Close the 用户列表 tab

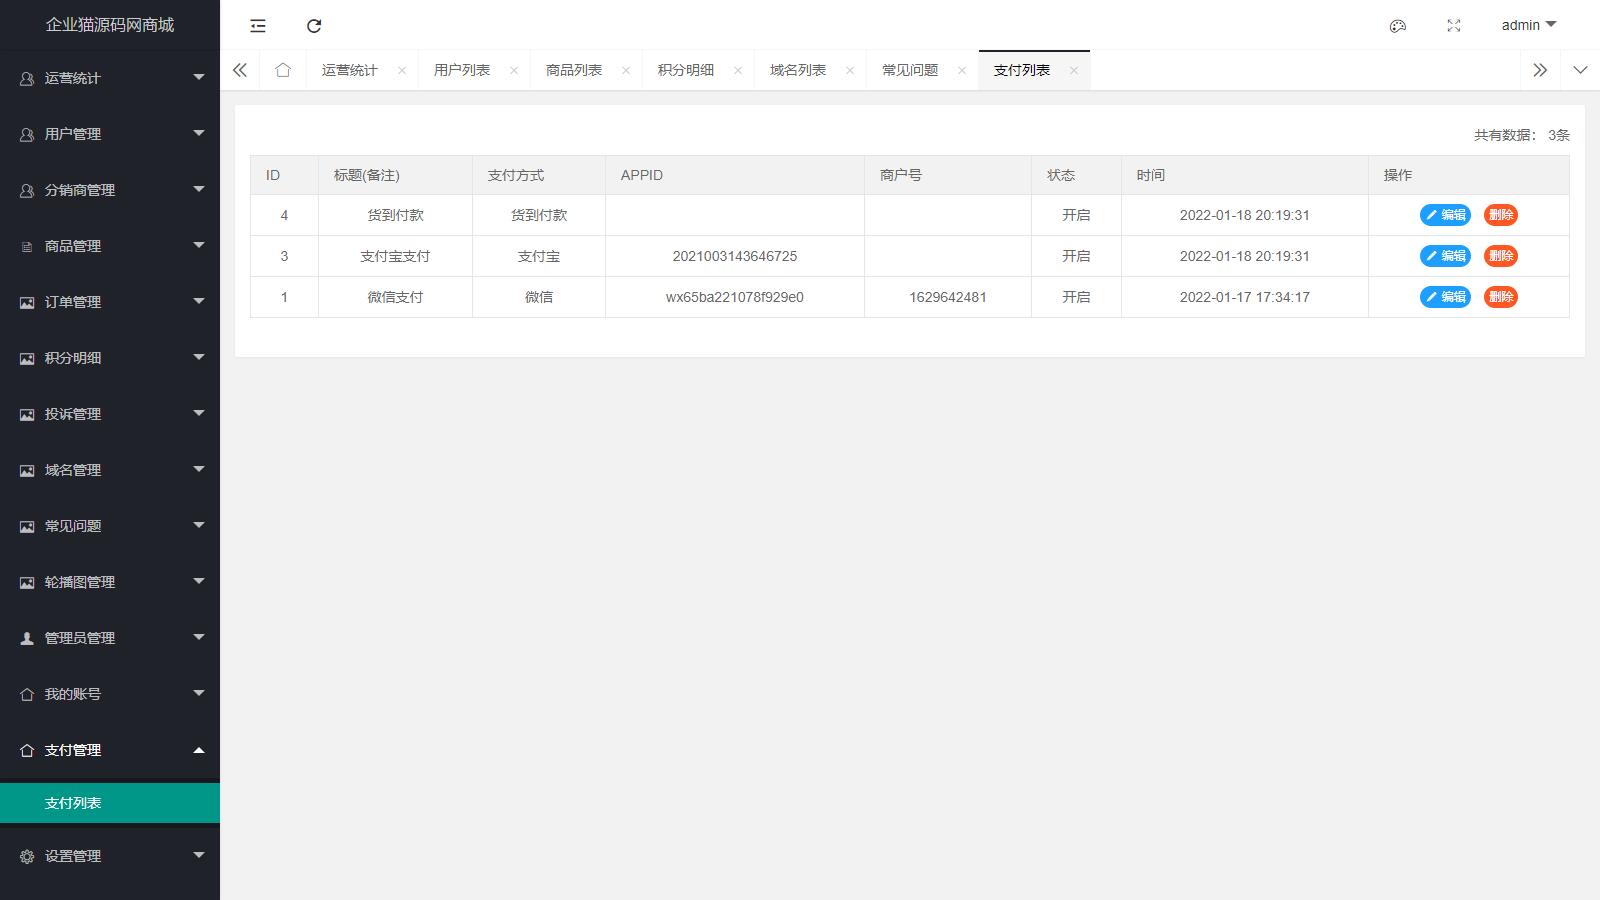514,70
